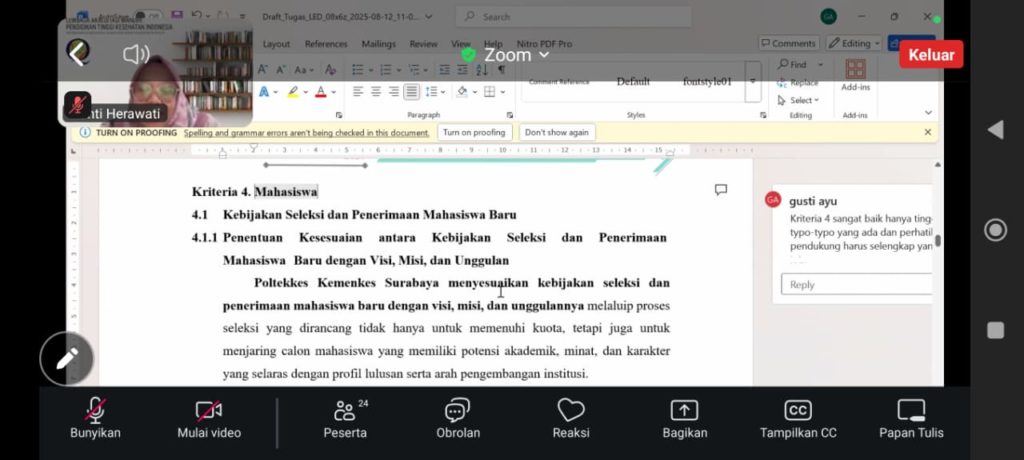Click the Increase Font Size icon
This screenshot has height=460, width=1024.
[x=263, y=69]
